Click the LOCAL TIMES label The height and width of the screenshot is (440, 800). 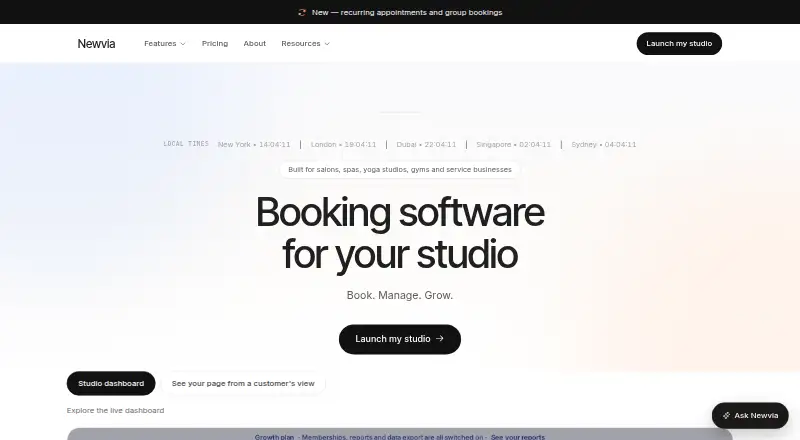pyautogui.click(x=186, y=144)
